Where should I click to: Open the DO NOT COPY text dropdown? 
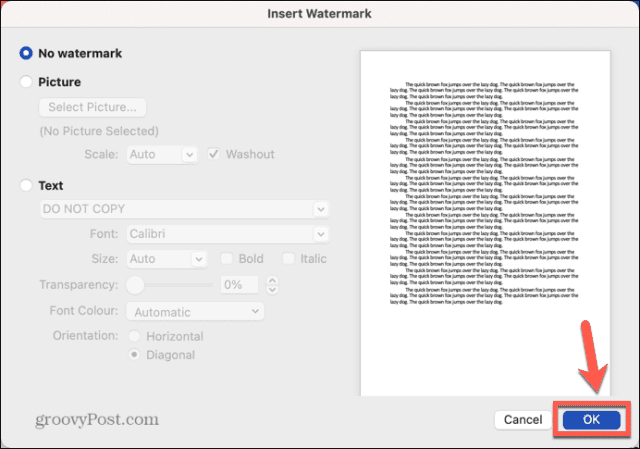click(184, 209)
